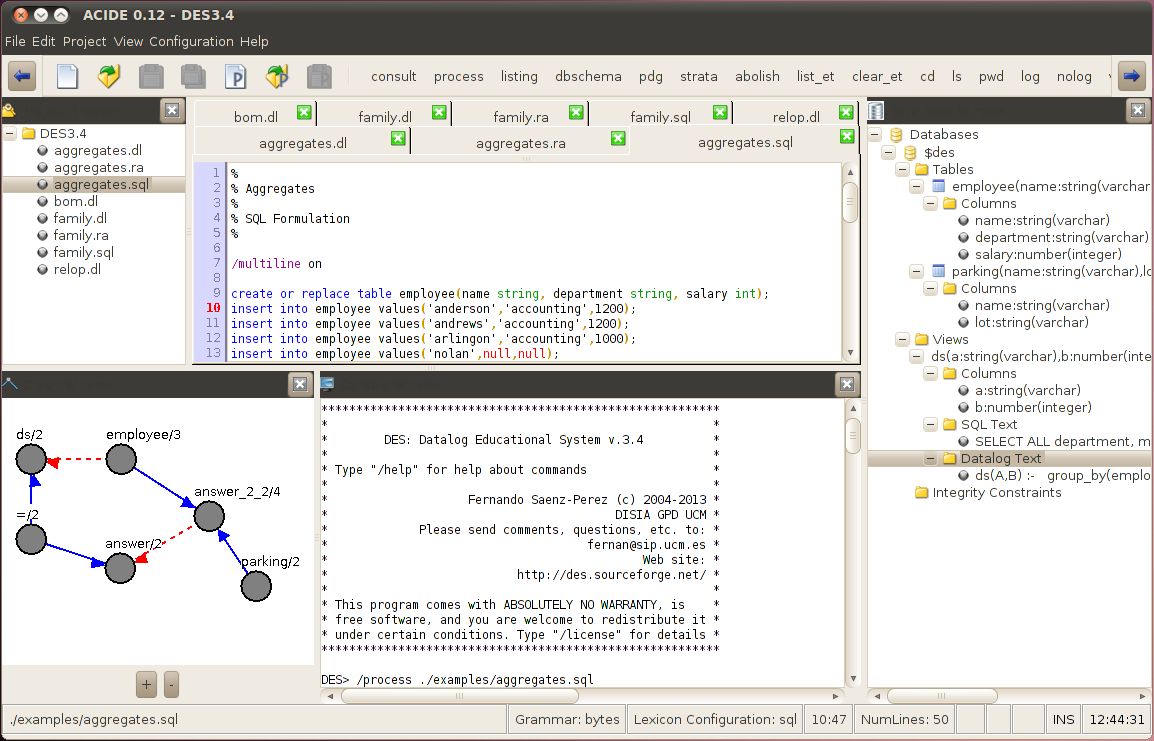Create a new project with P page icon
This screenshot has height=741, width=1154.
tap(236, 76)
